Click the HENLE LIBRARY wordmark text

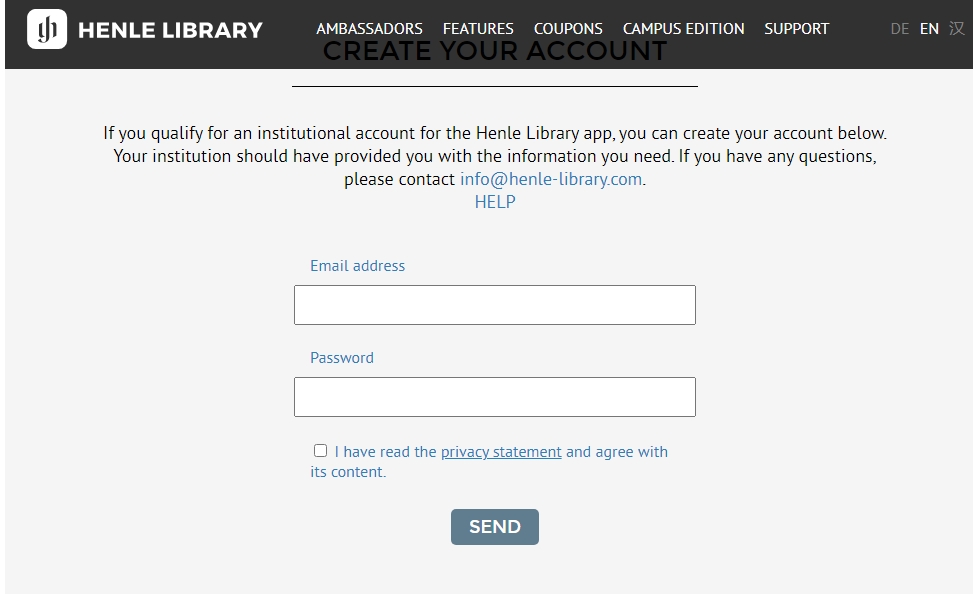coord(170,30)
